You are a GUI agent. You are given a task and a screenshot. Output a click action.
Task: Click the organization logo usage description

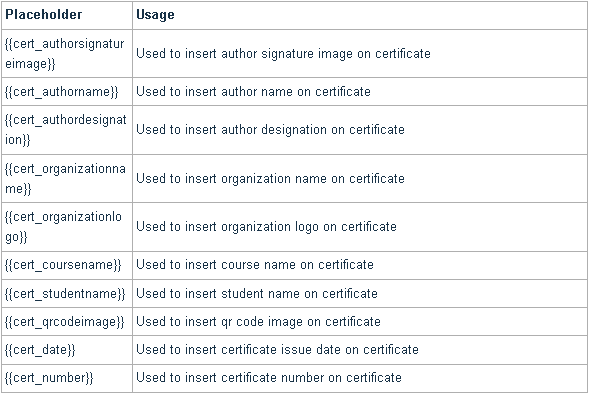266,227
